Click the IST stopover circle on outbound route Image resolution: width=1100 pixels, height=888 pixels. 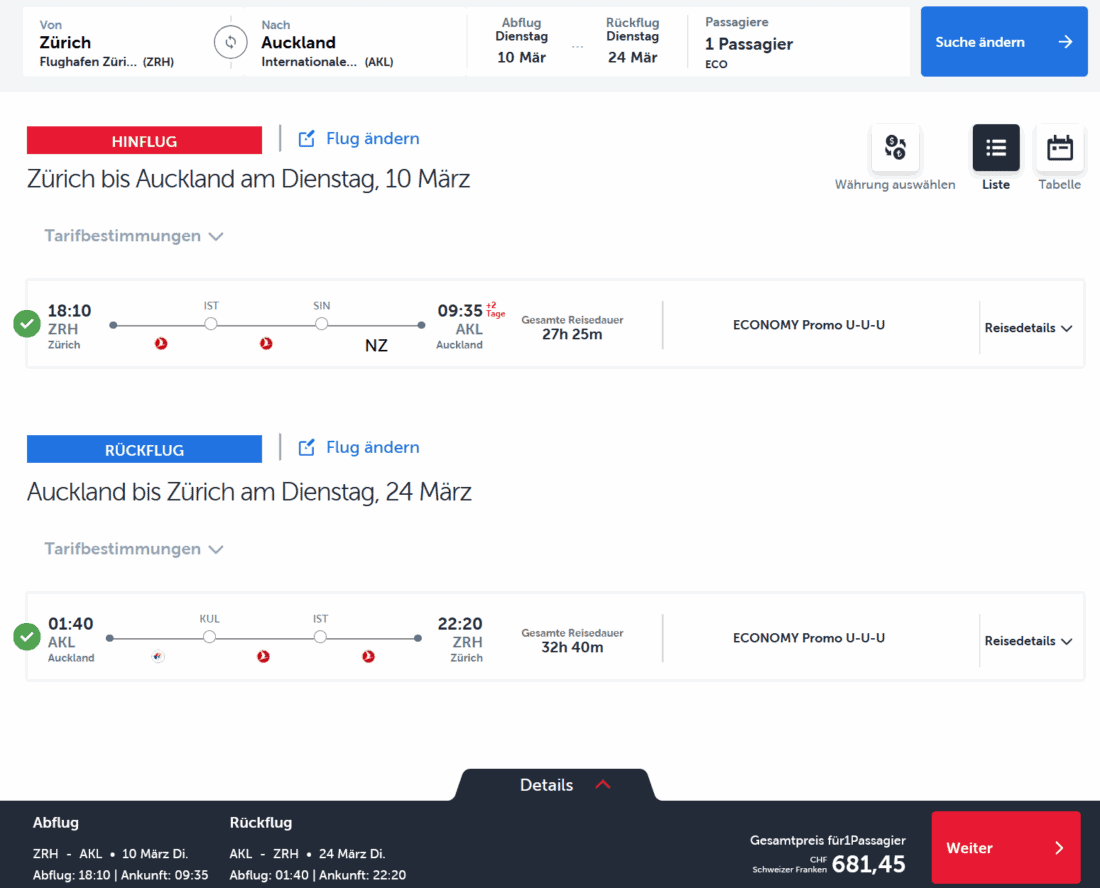(x=210, y=324)
